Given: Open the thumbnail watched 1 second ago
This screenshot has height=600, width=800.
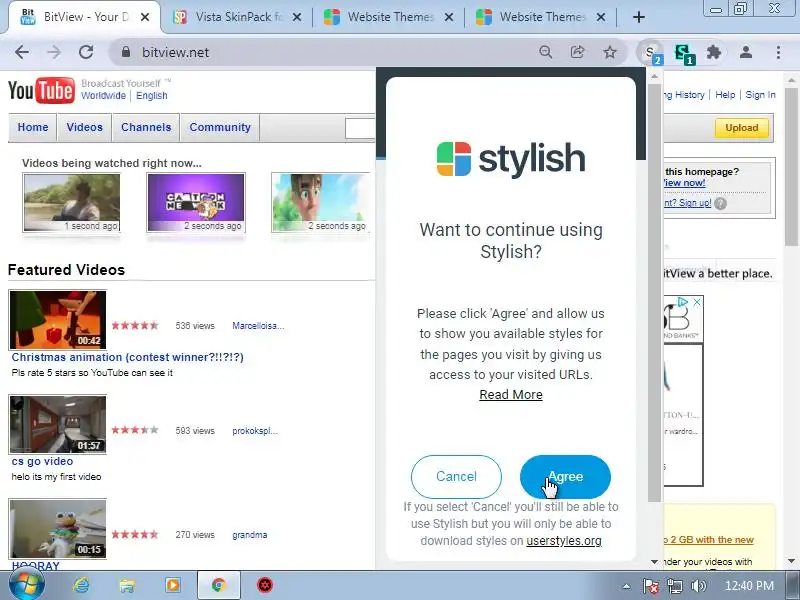Looking at the screenshot, I should [x=71, y=203].
